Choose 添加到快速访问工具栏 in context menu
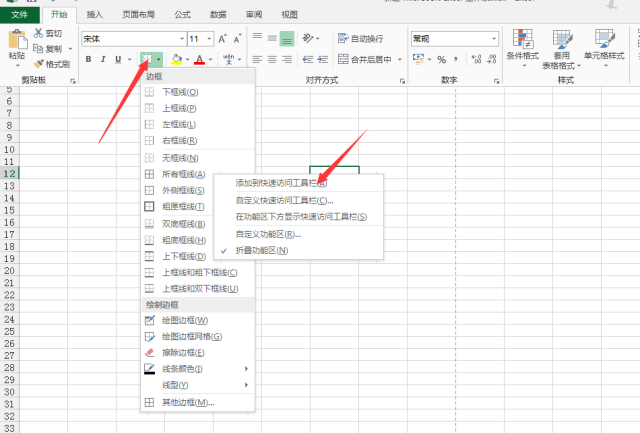This screenshot has width=640, height=433. coord(298,183)
